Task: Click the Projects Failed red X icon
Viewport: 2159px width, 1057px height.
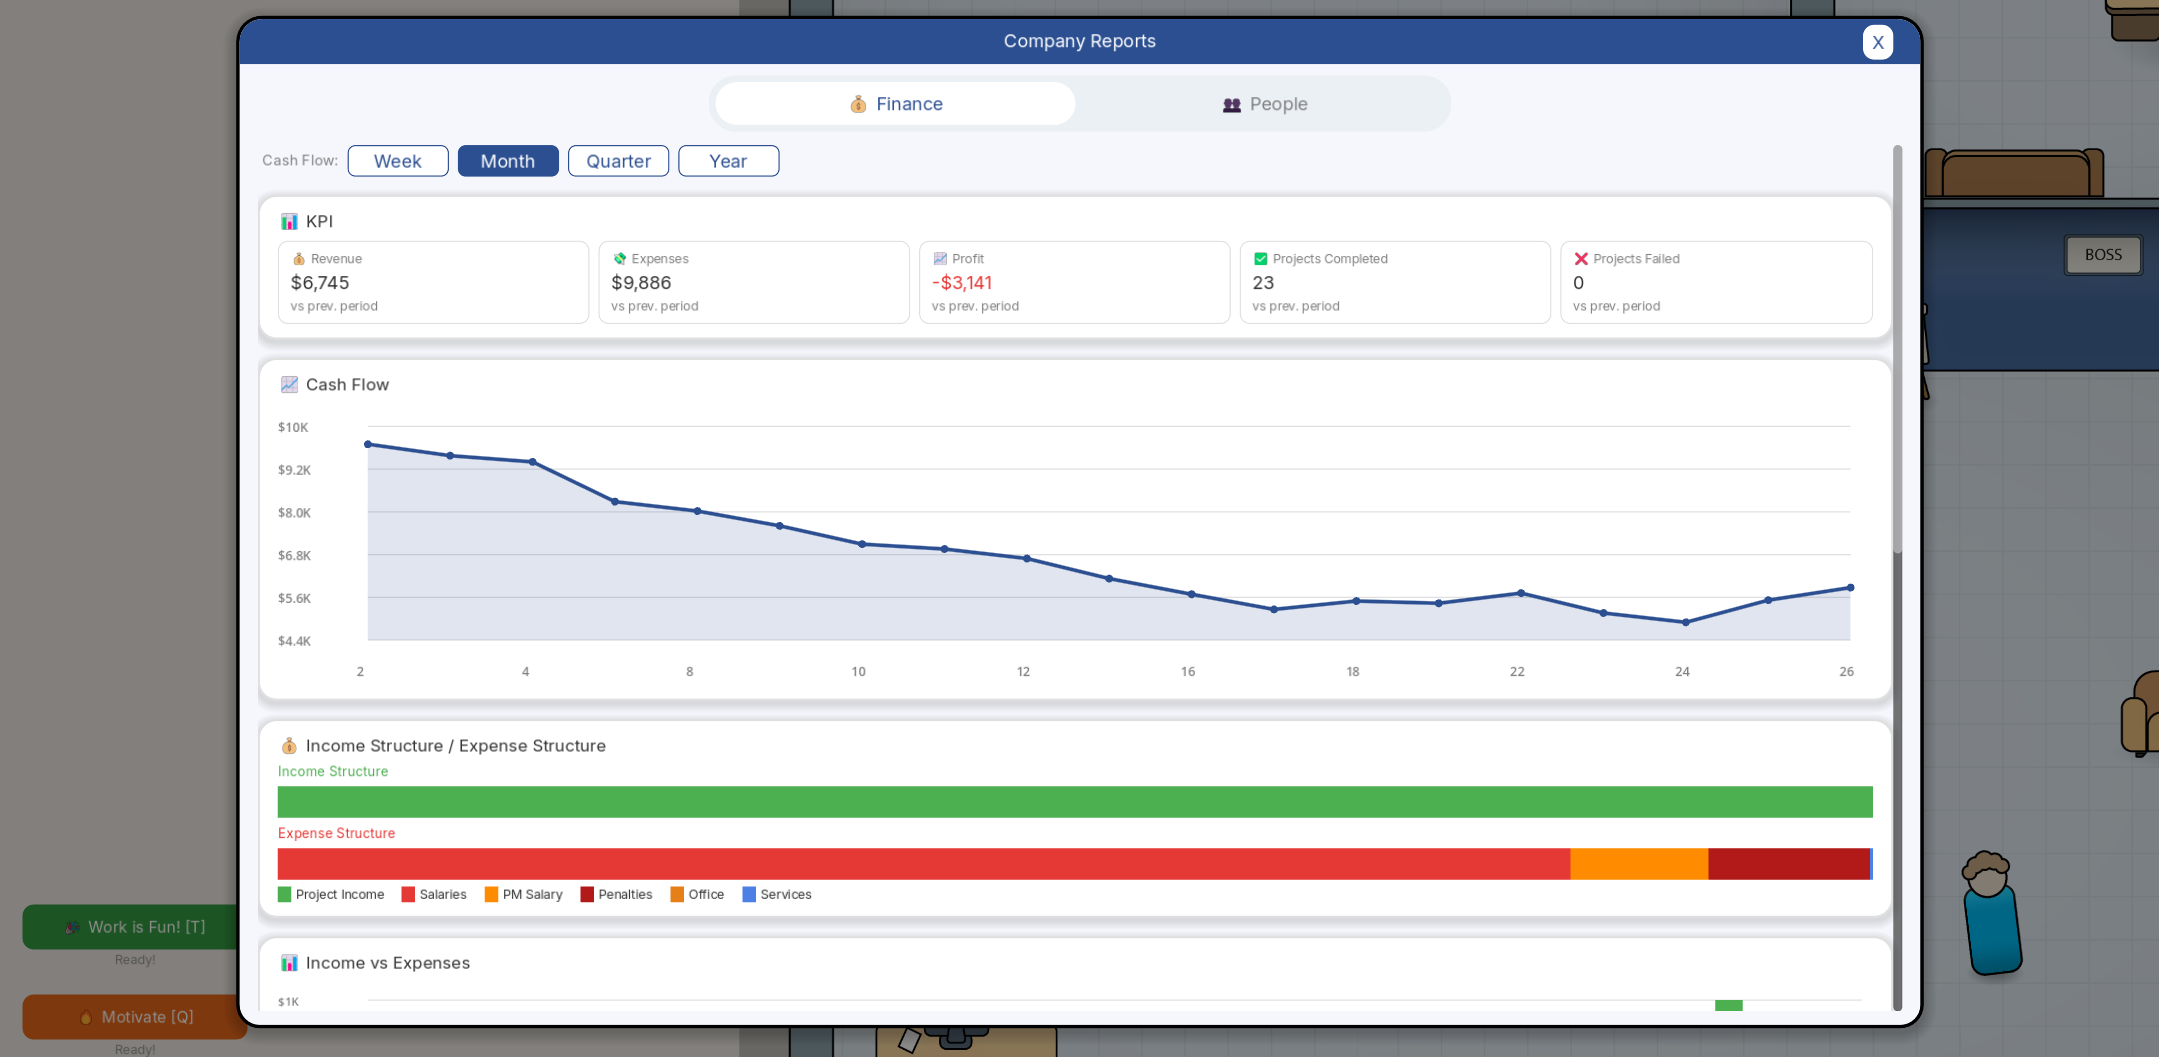Action: [x=1581, y=259]
